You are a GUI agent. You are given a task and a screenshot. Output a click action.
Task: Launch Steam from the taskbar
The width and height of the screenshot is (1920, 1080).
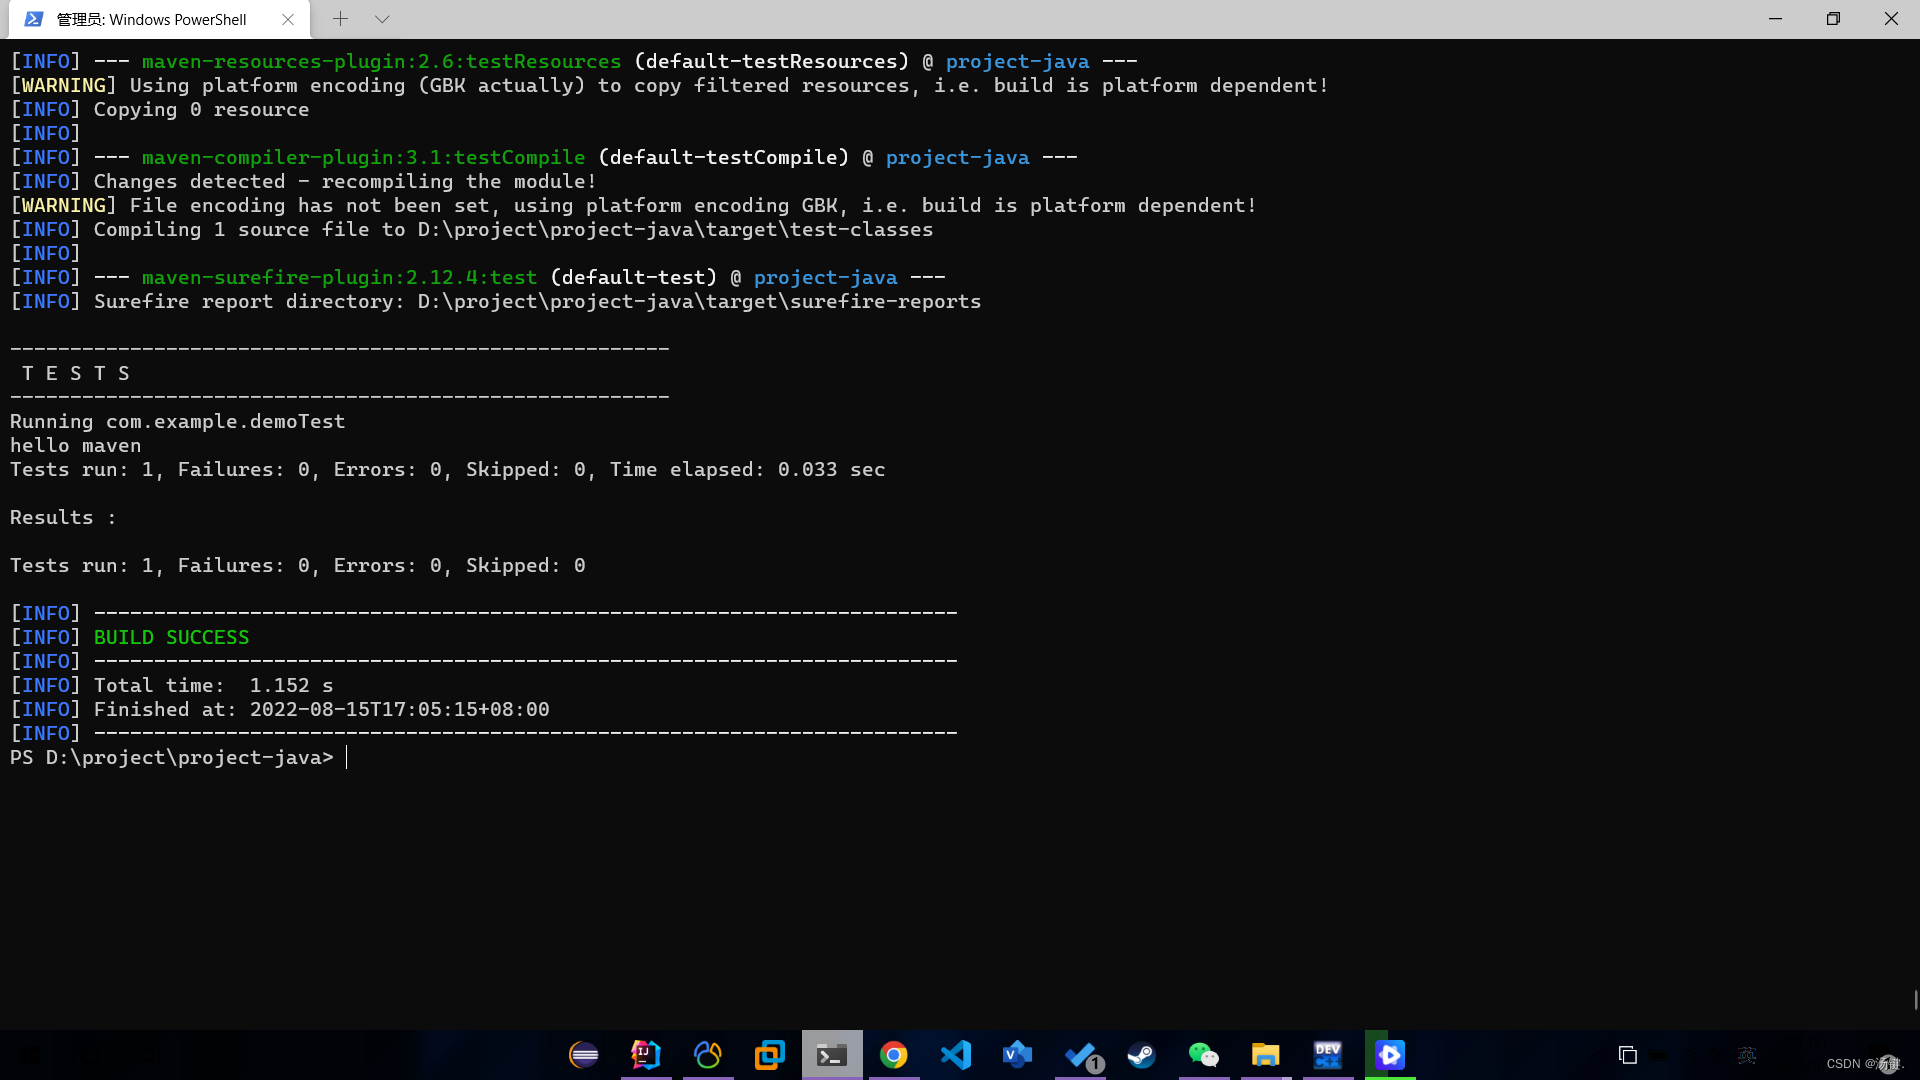[1142, 1055]
